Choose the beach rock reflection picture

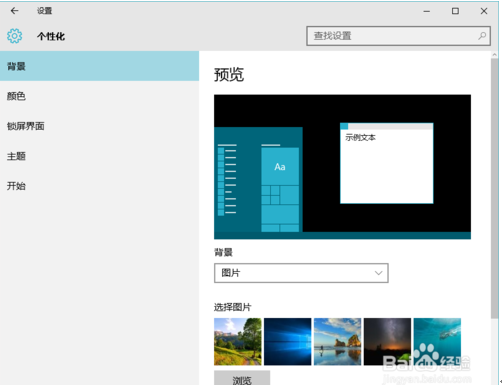[x=337, y=342]
